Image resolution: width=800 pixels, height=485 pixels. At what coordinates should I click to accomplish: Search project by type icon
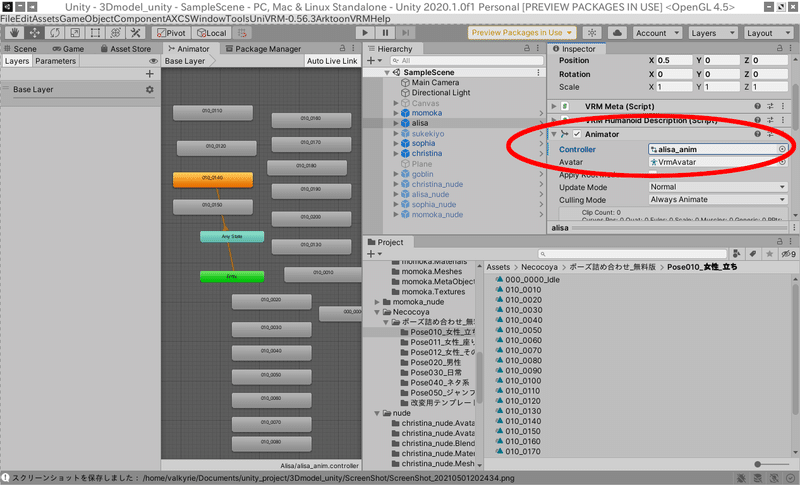coord(736,253)
